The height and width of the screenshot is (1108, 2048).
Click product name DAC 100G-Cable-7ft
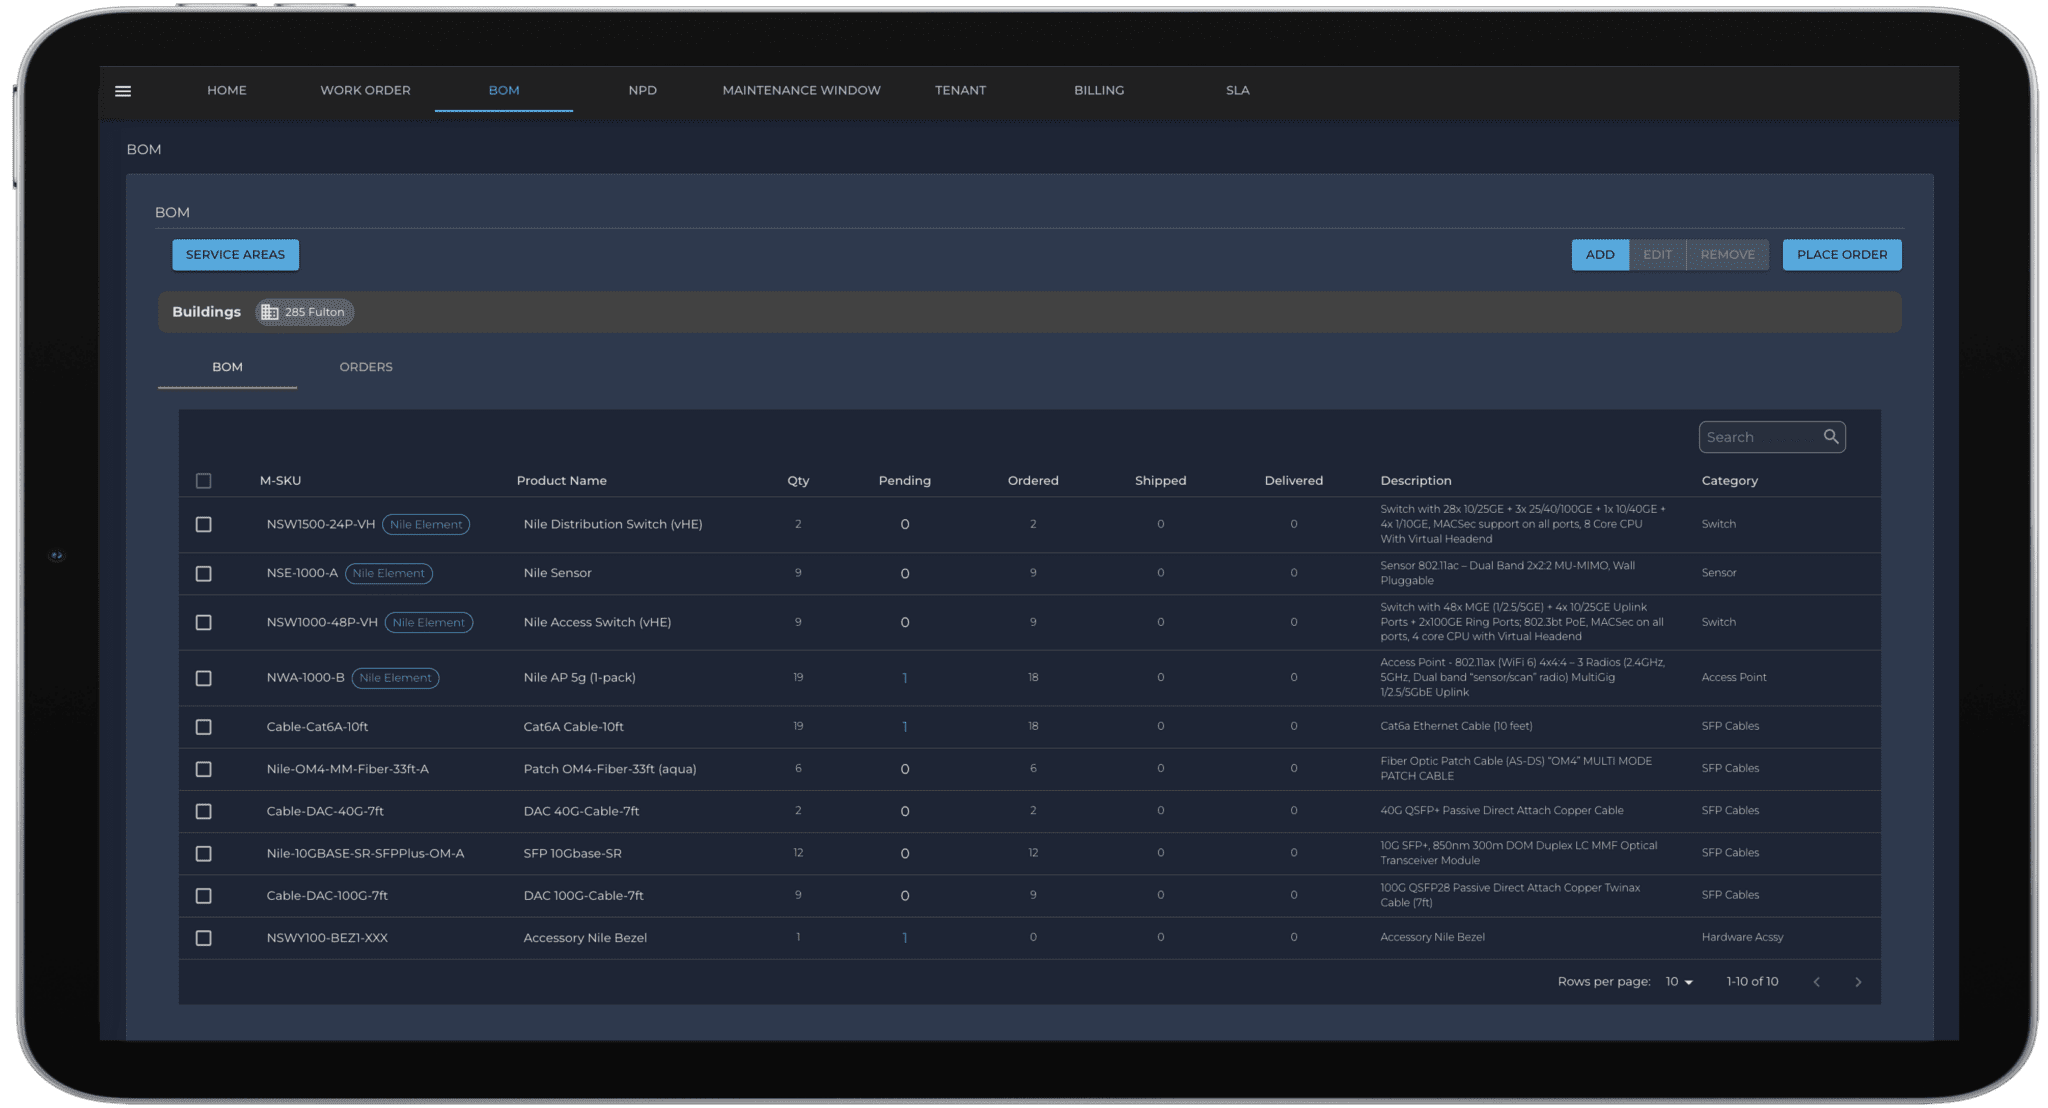[x=584, y=896]
